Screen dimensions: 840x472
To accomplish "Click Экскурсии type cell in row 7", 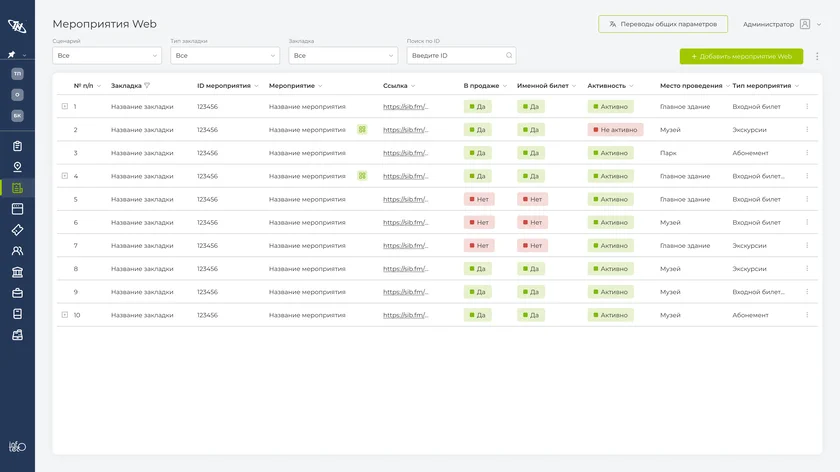I will [749, 245].
